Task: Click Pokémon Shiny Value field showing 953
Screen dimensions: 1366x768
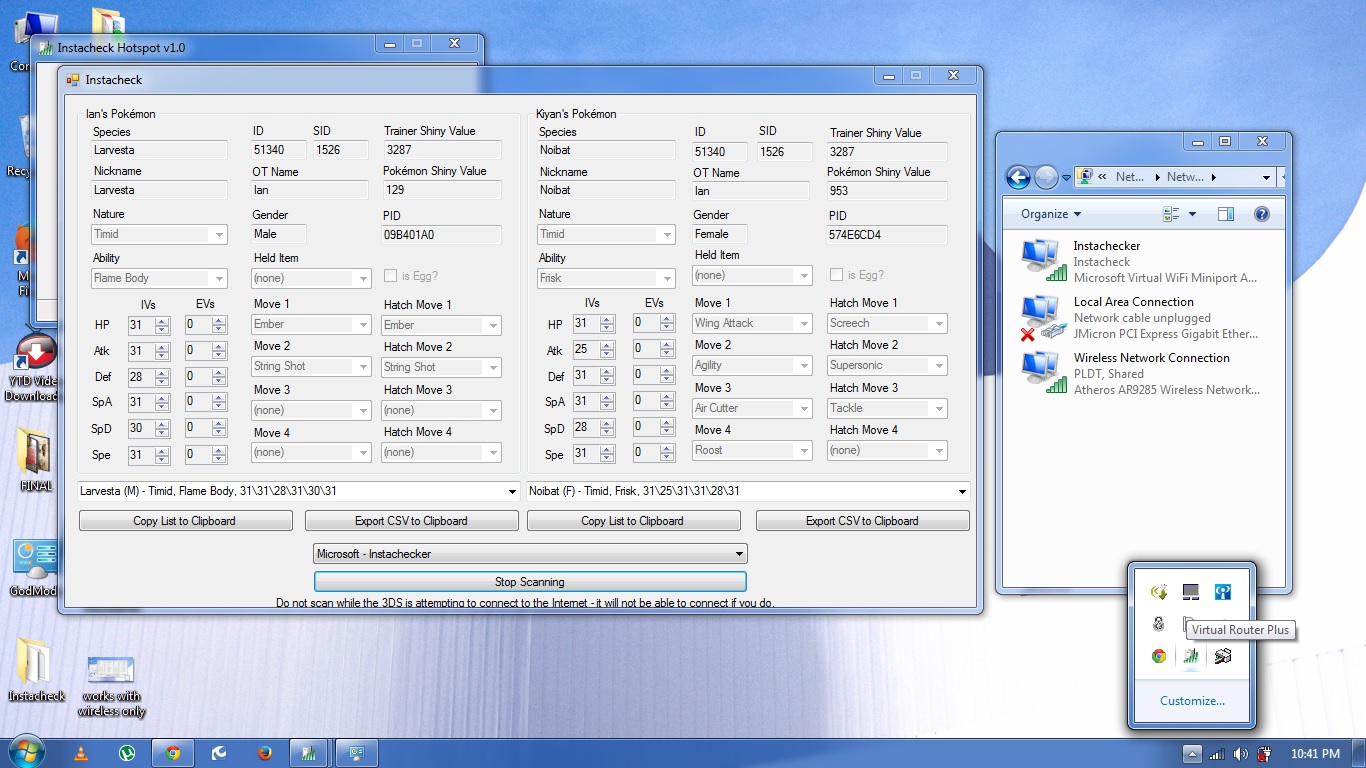Action: (x=886, y=190)
